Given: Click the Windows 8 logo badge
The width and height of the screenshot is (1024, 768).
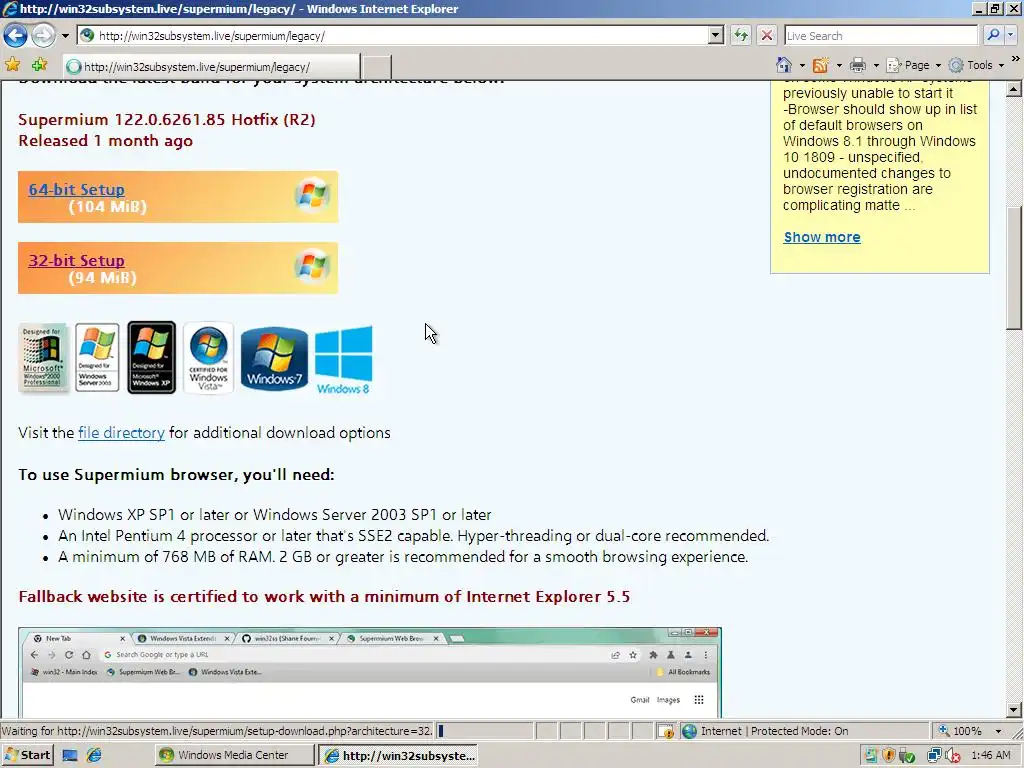Looking at the screenshot, I should tap(344, 360).
